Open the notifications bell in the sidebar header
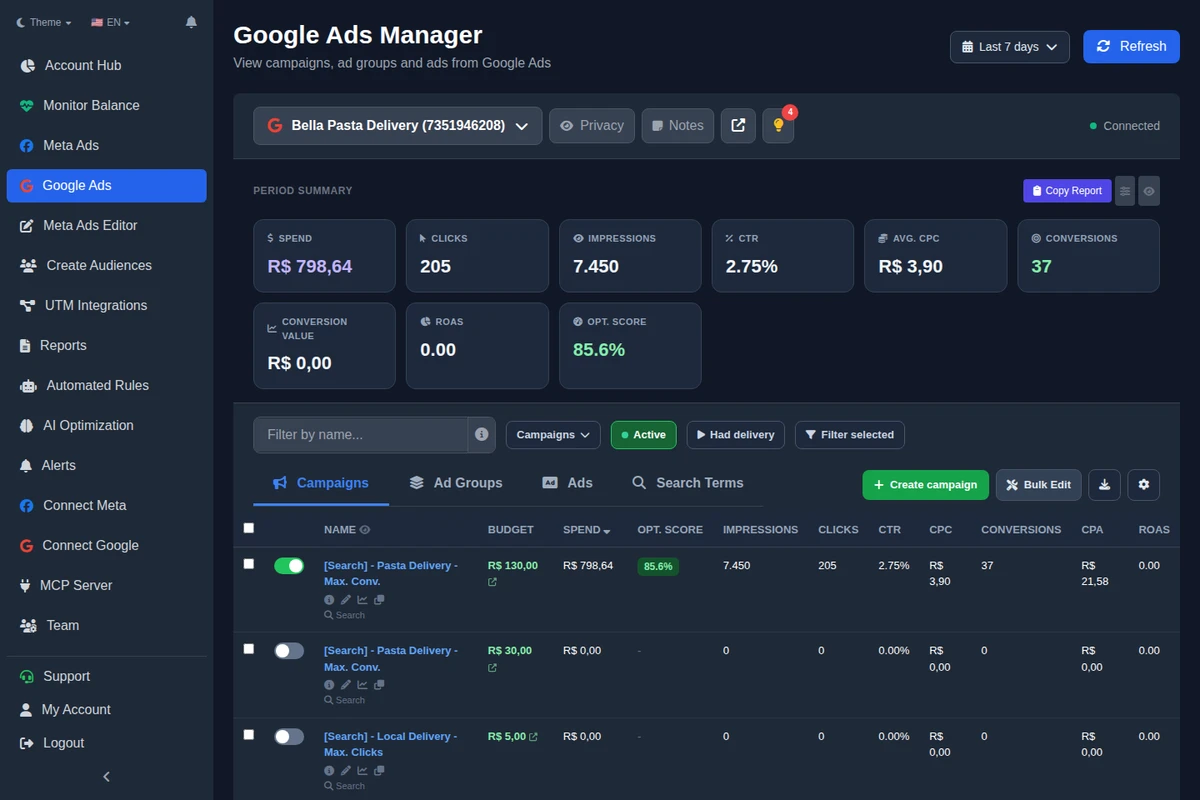This screenshot has width=1200, height=800. point(191,22)
